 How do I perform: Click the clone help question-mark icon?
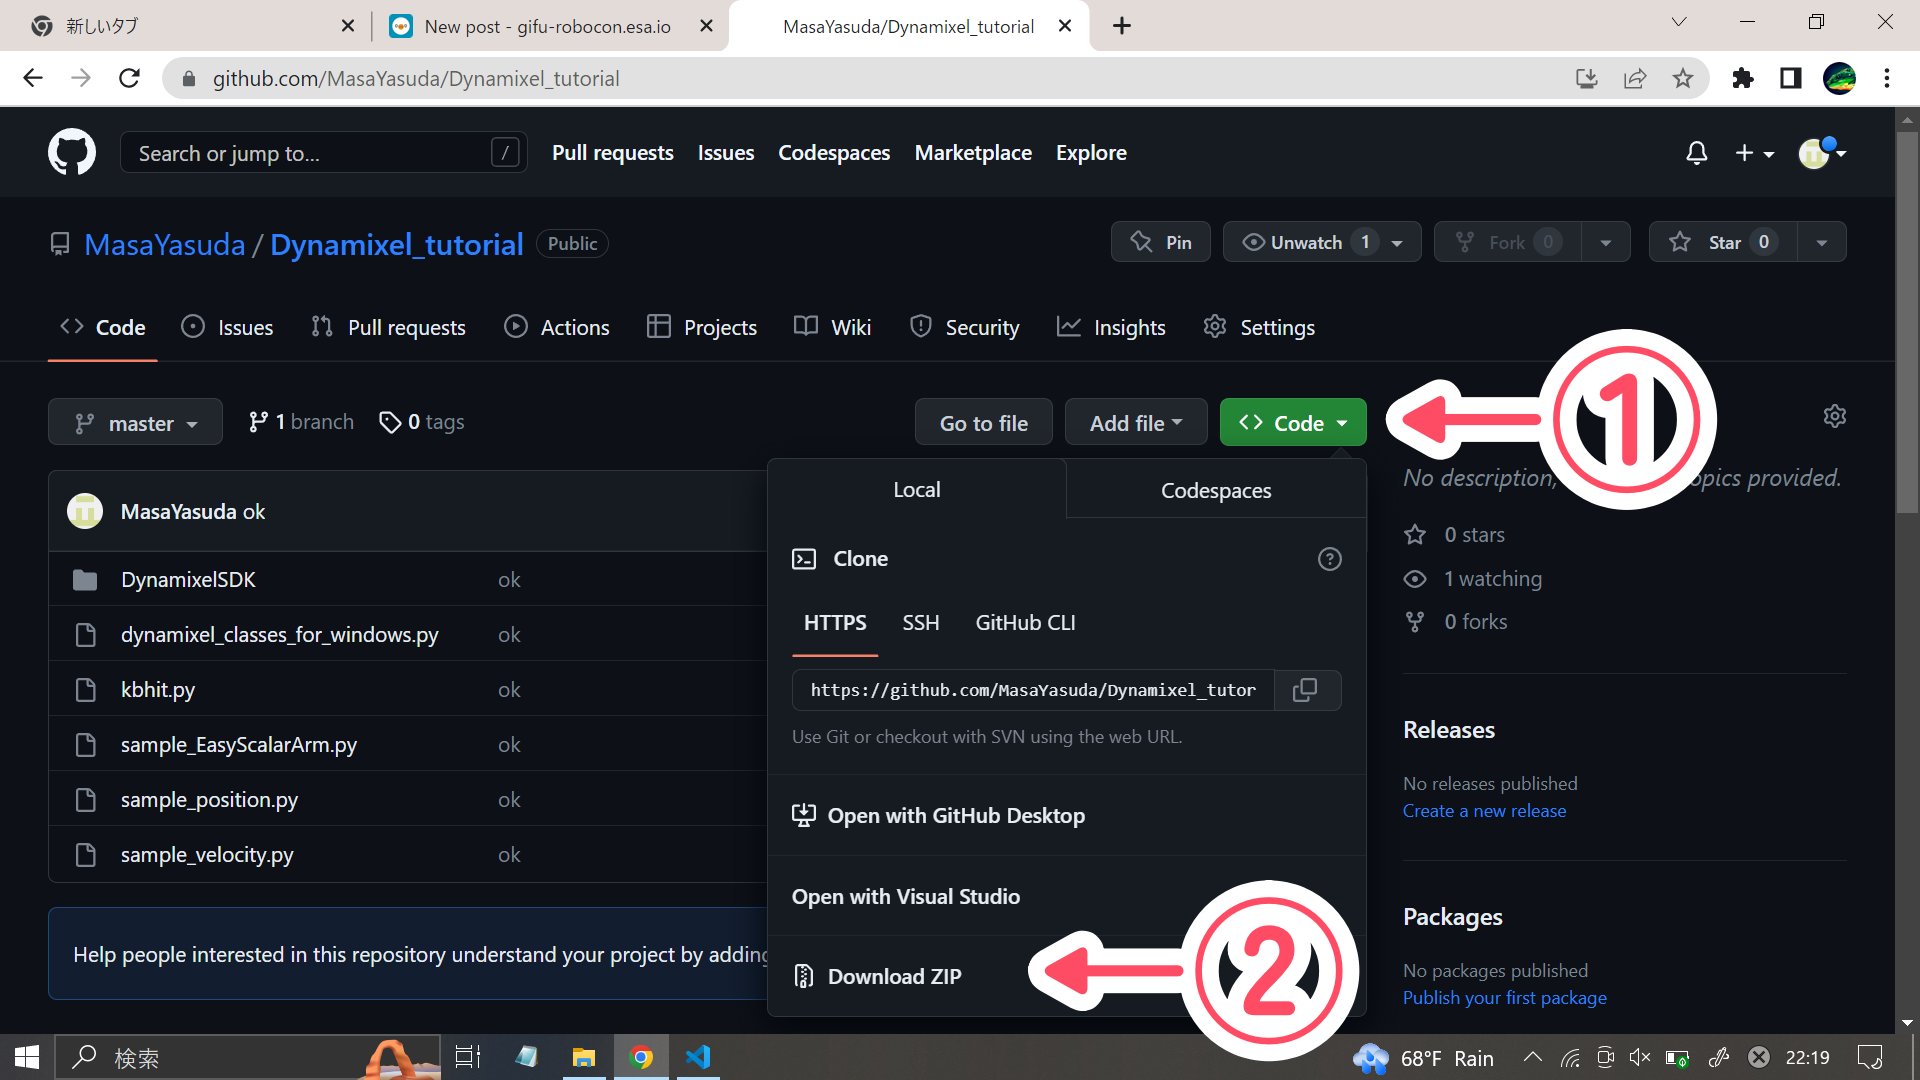tap(1329, 559)
